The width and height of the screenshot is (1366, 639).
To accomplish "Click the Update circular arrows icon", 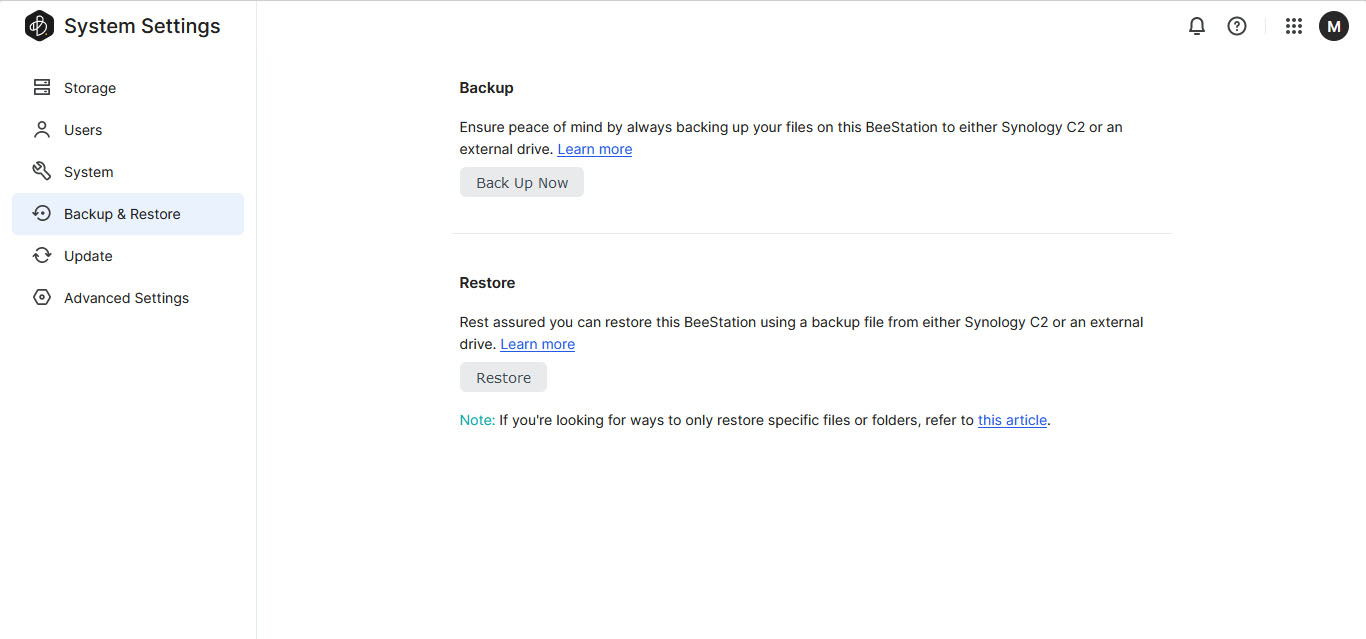I will 42,256.
